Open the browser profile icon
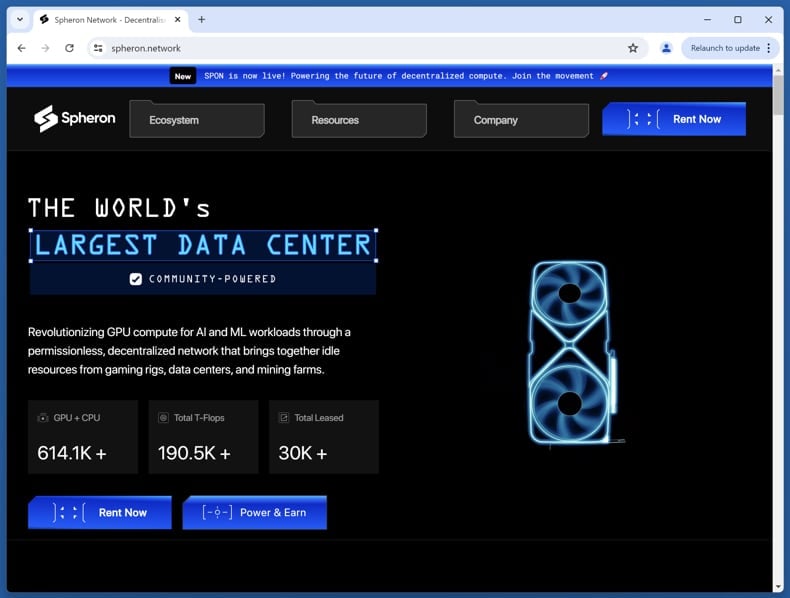 [666, 48]
